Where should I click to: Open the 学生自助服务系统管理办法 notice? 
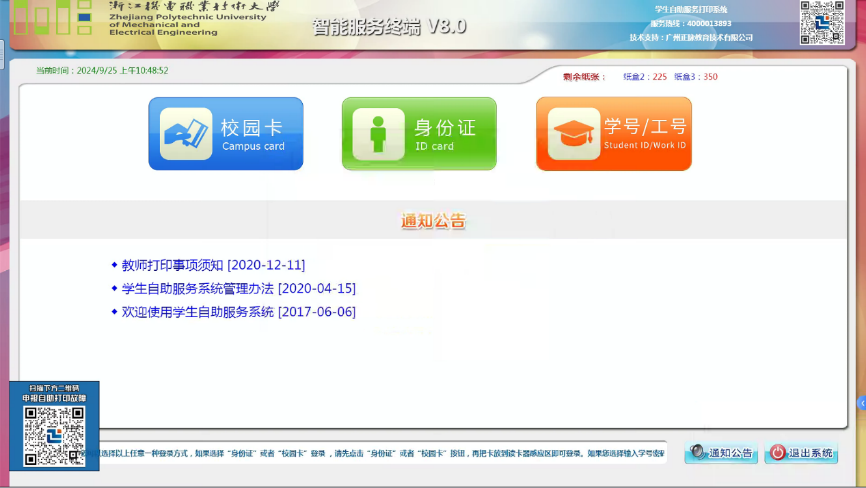click(x=238, y=288)
